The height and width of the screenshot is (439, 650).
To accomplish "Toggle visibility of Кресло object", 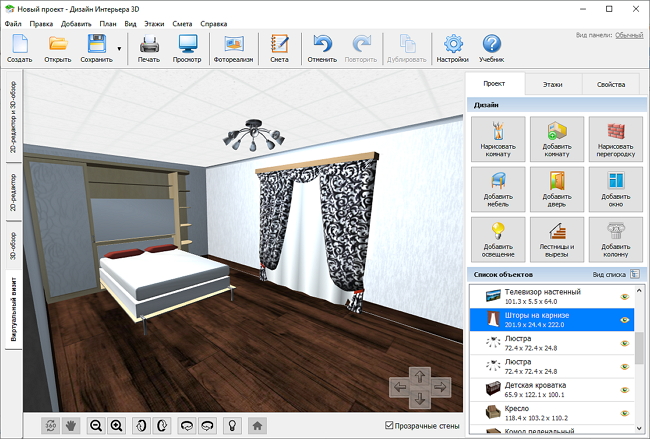I will [625, 413].
